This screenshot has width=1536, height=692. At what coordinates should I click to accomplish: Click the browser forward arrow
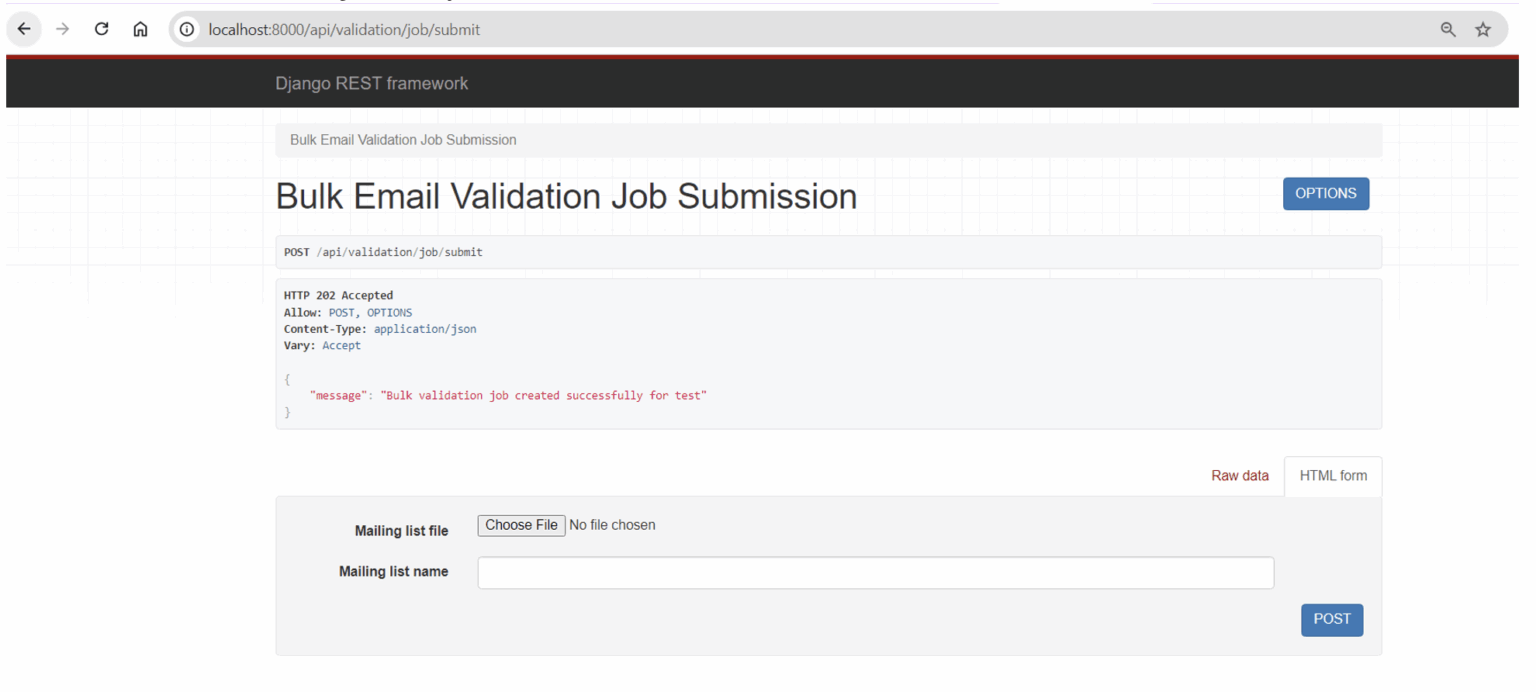pyautogui.click(x=62, y=30)
